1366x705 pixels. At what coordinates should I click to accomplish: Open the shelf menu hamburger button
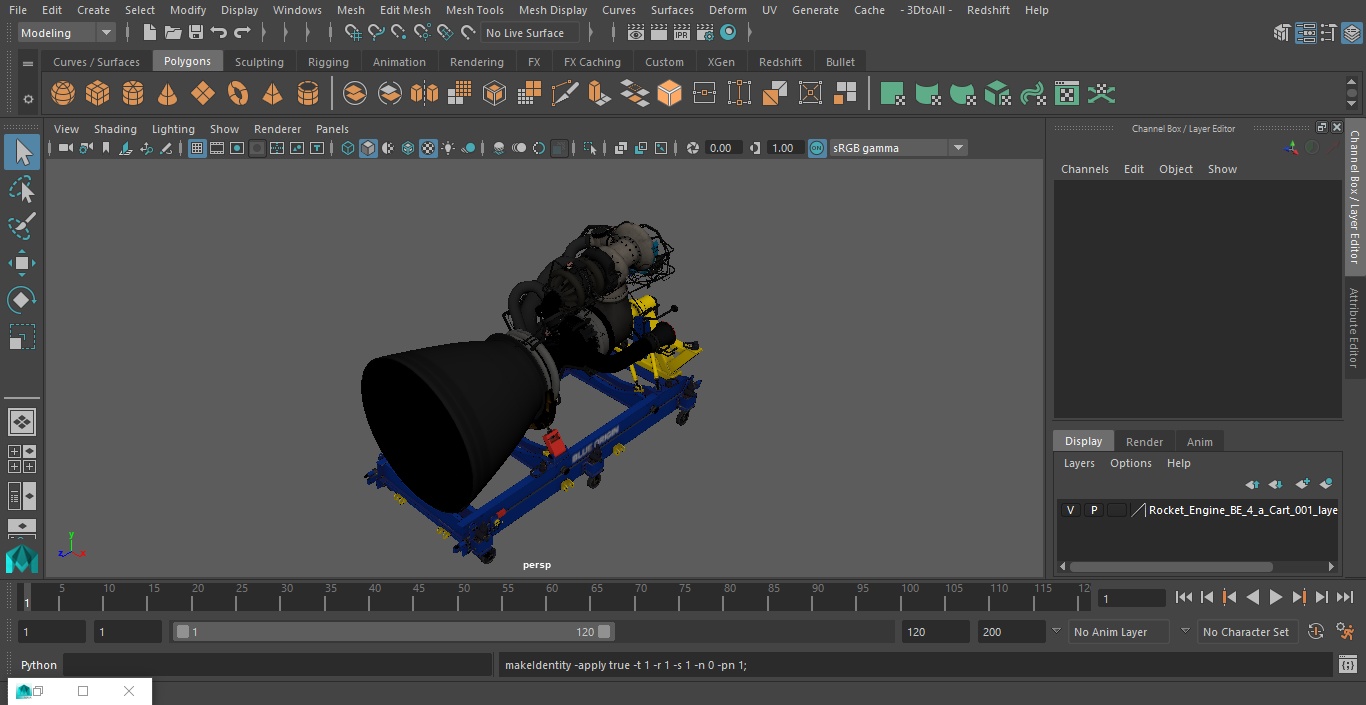pos(28,63)
